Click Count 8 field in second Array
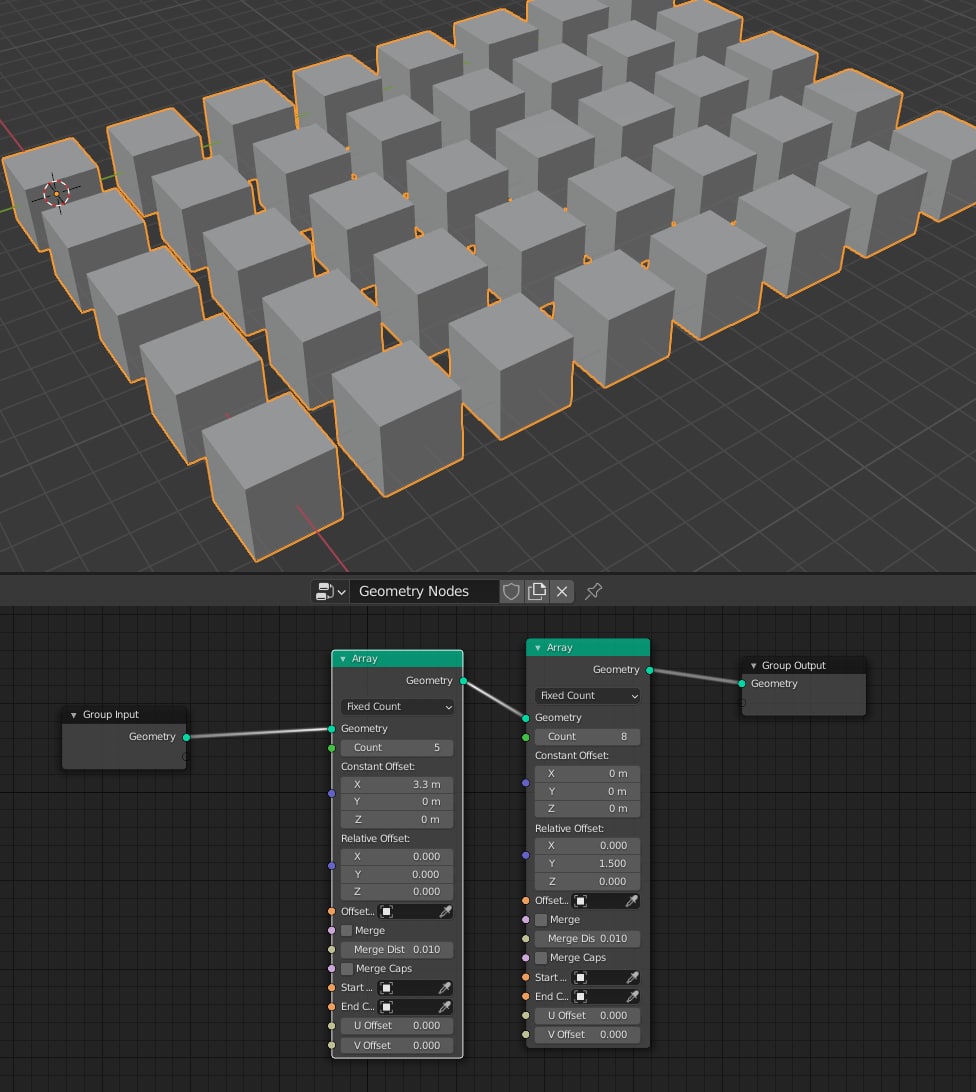 587,736
